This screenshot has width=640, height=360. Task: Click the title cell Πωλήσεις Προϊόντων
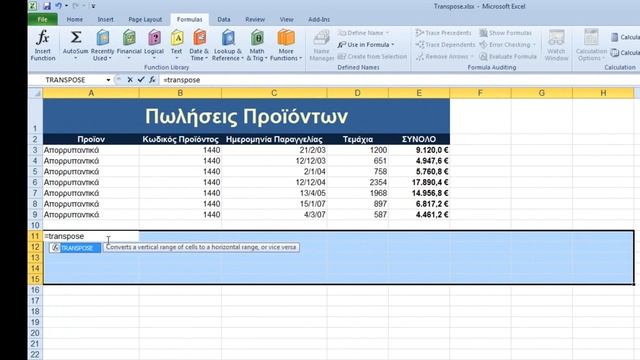pyautogui.click(x=247, y=116)
